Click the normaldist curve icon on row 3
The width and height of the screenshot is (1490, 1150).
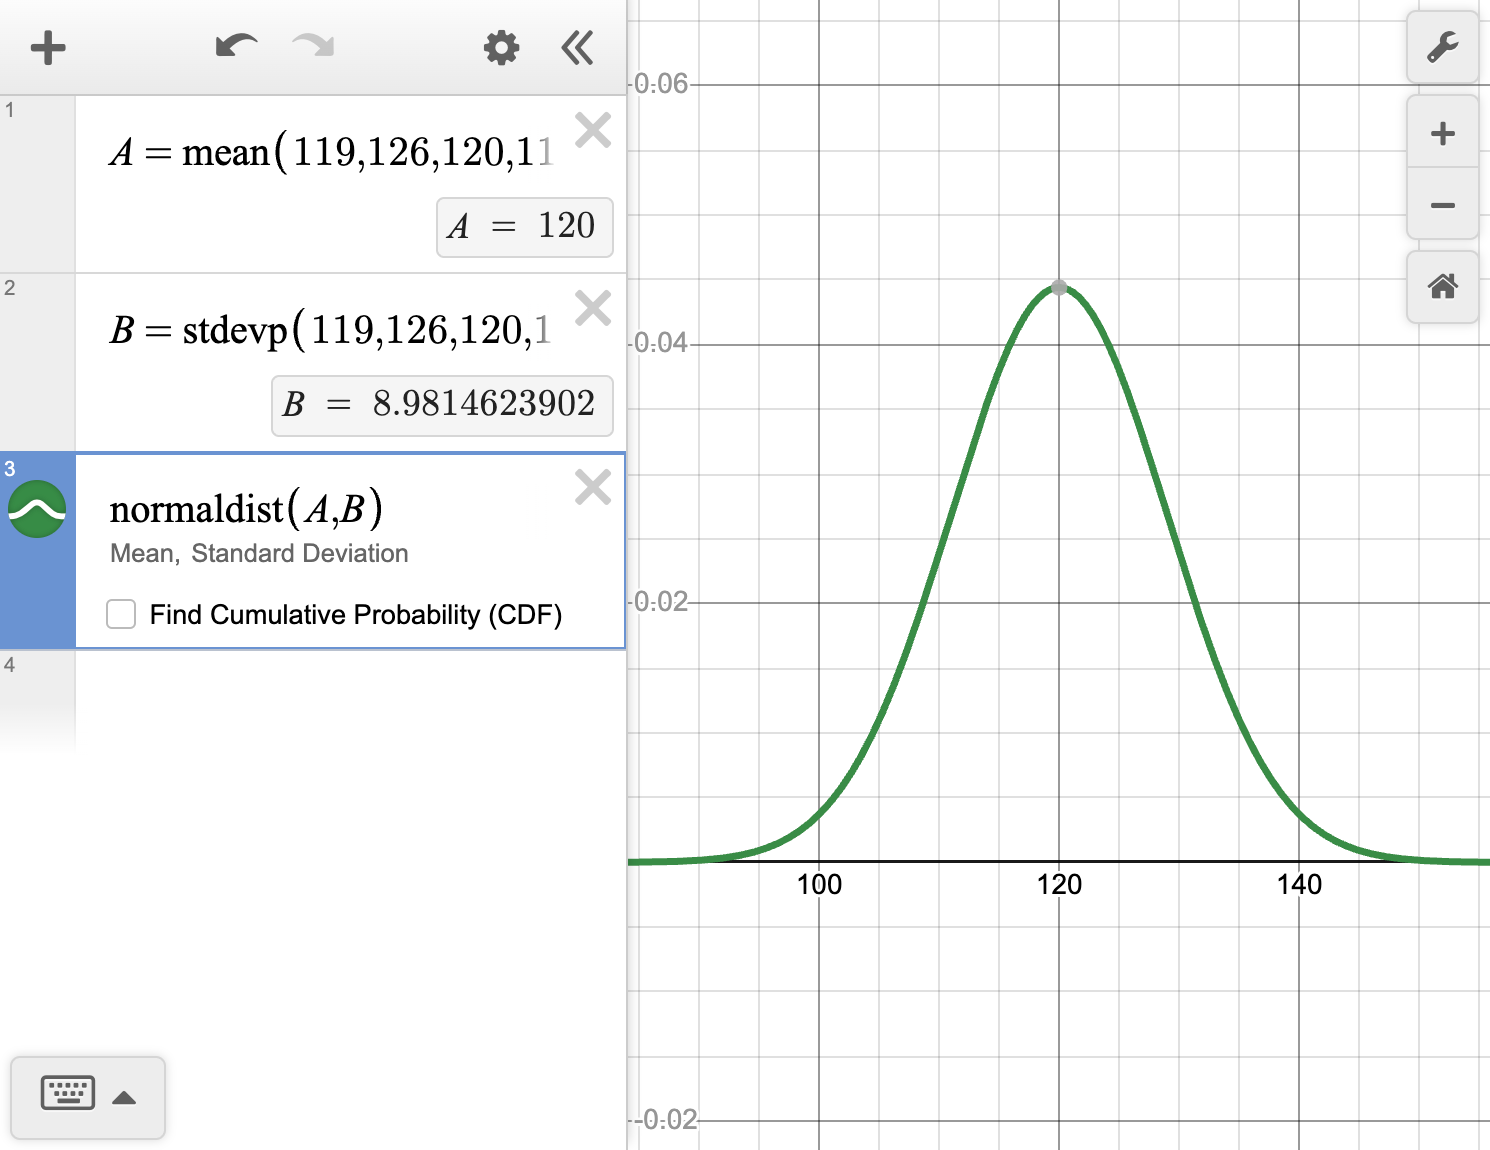point(38,510)
